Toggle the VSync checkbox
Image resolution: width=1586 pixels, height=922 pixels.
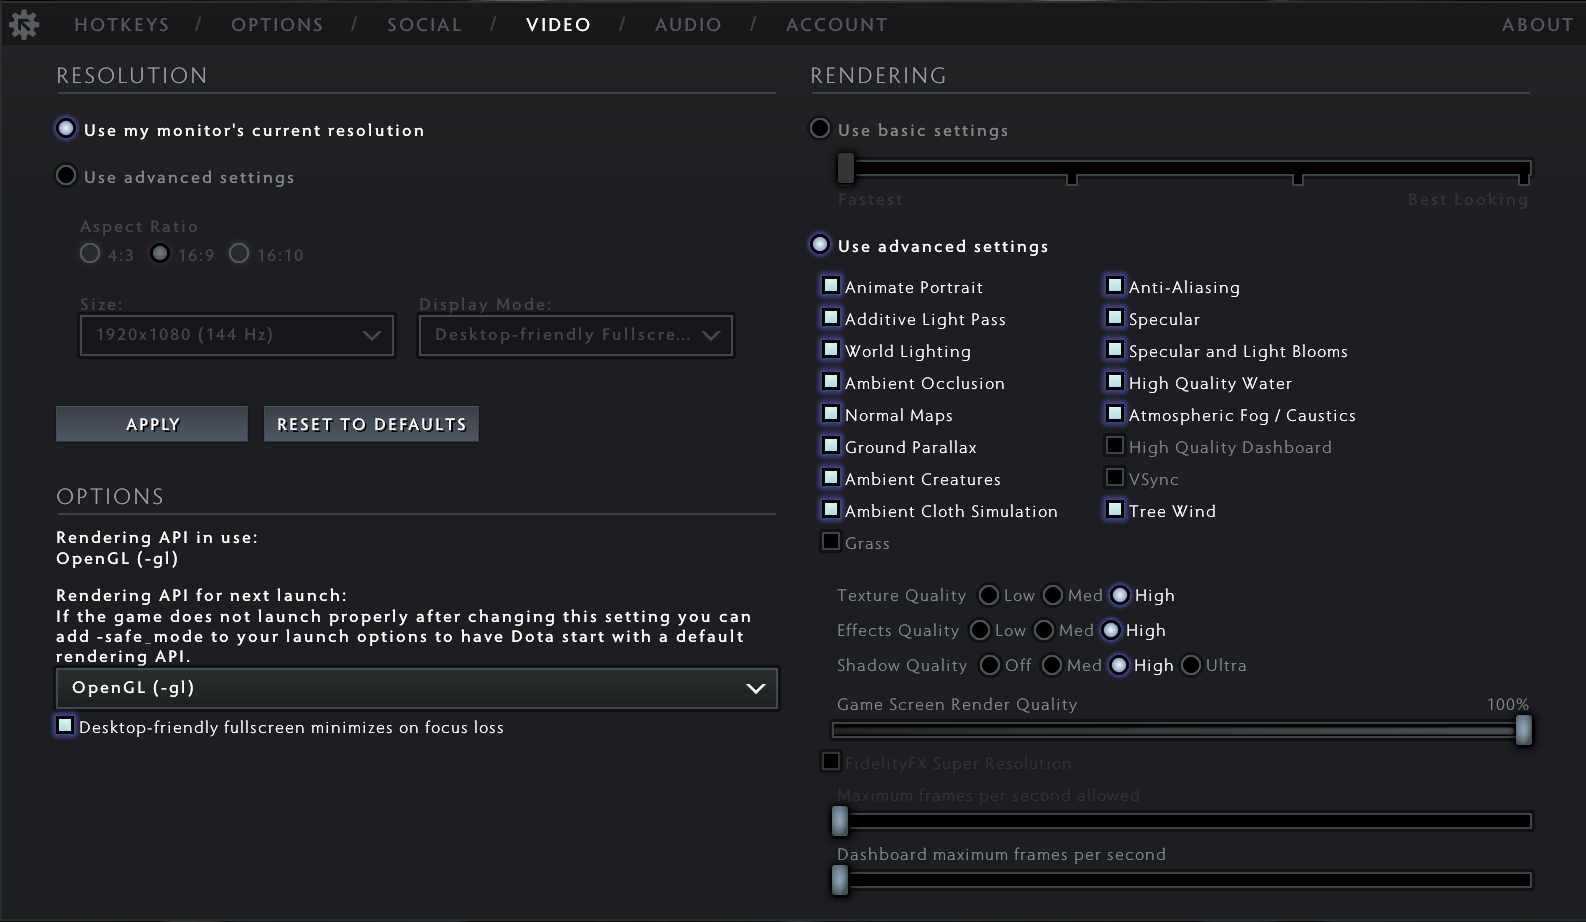click(x=1115, y=477)
